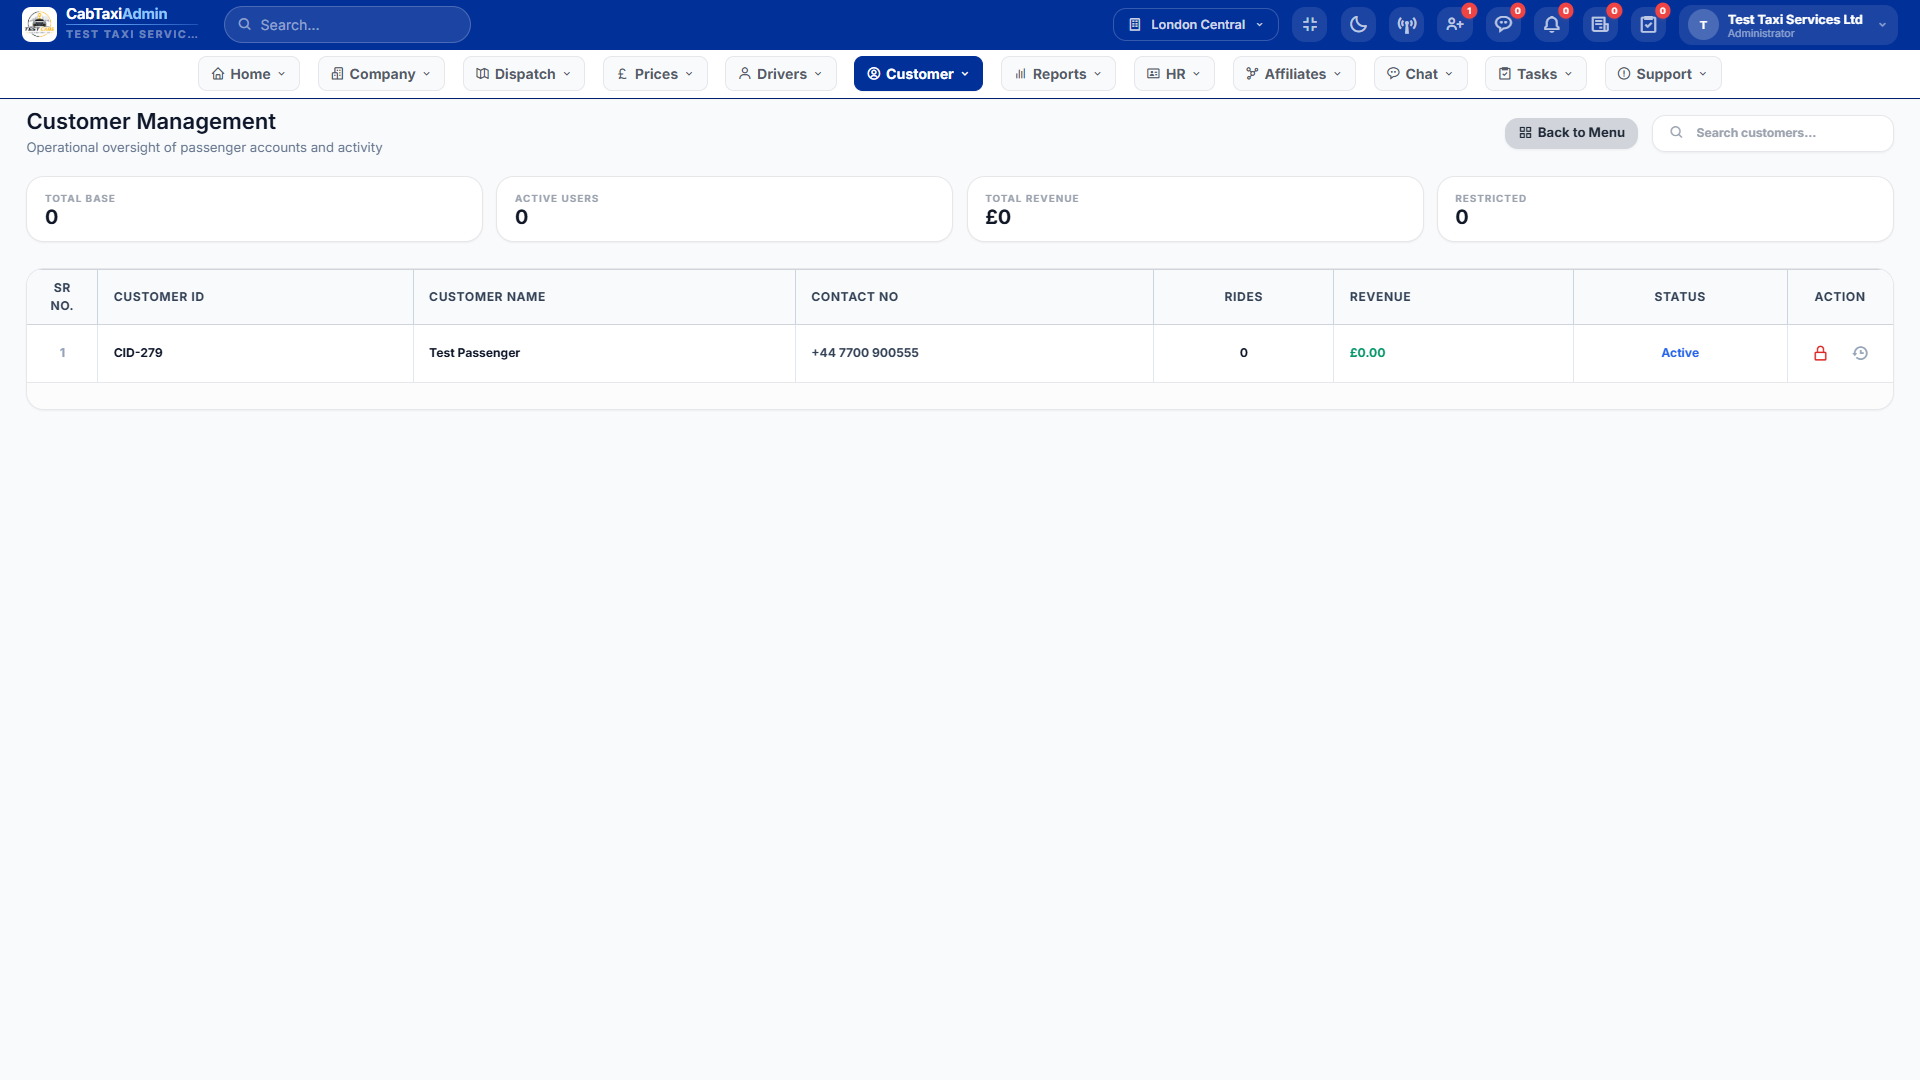The image size is (1920, 1080).
Task: Open the Dispatch menu
Action: pos(524,74)
